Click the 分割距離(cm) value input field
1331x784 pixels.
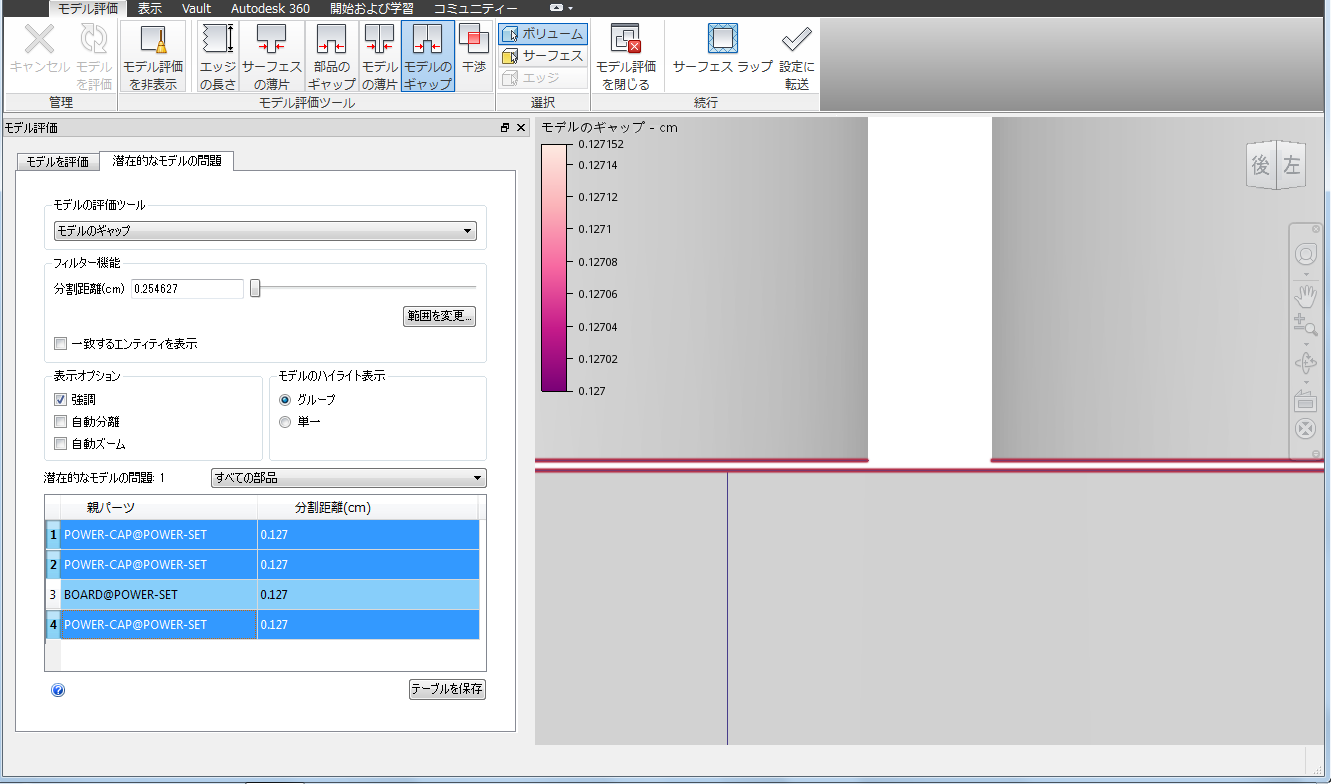click(187, 289)
